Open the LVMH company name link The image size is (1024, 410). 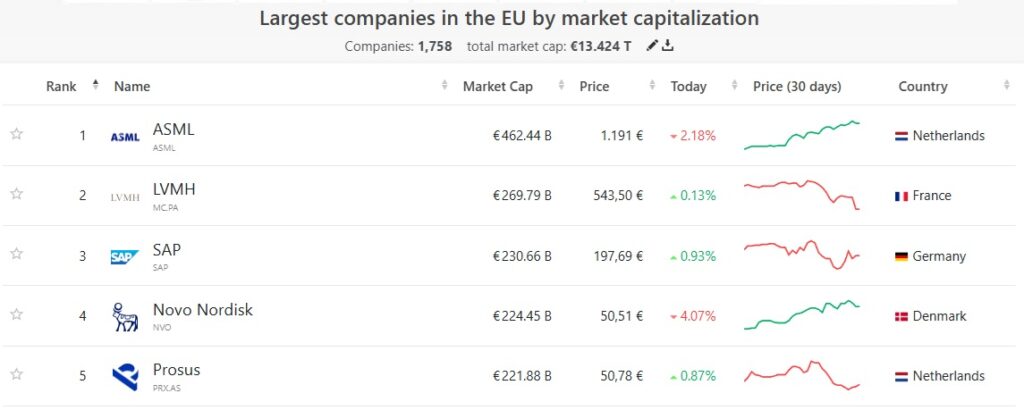pos(175,190)
